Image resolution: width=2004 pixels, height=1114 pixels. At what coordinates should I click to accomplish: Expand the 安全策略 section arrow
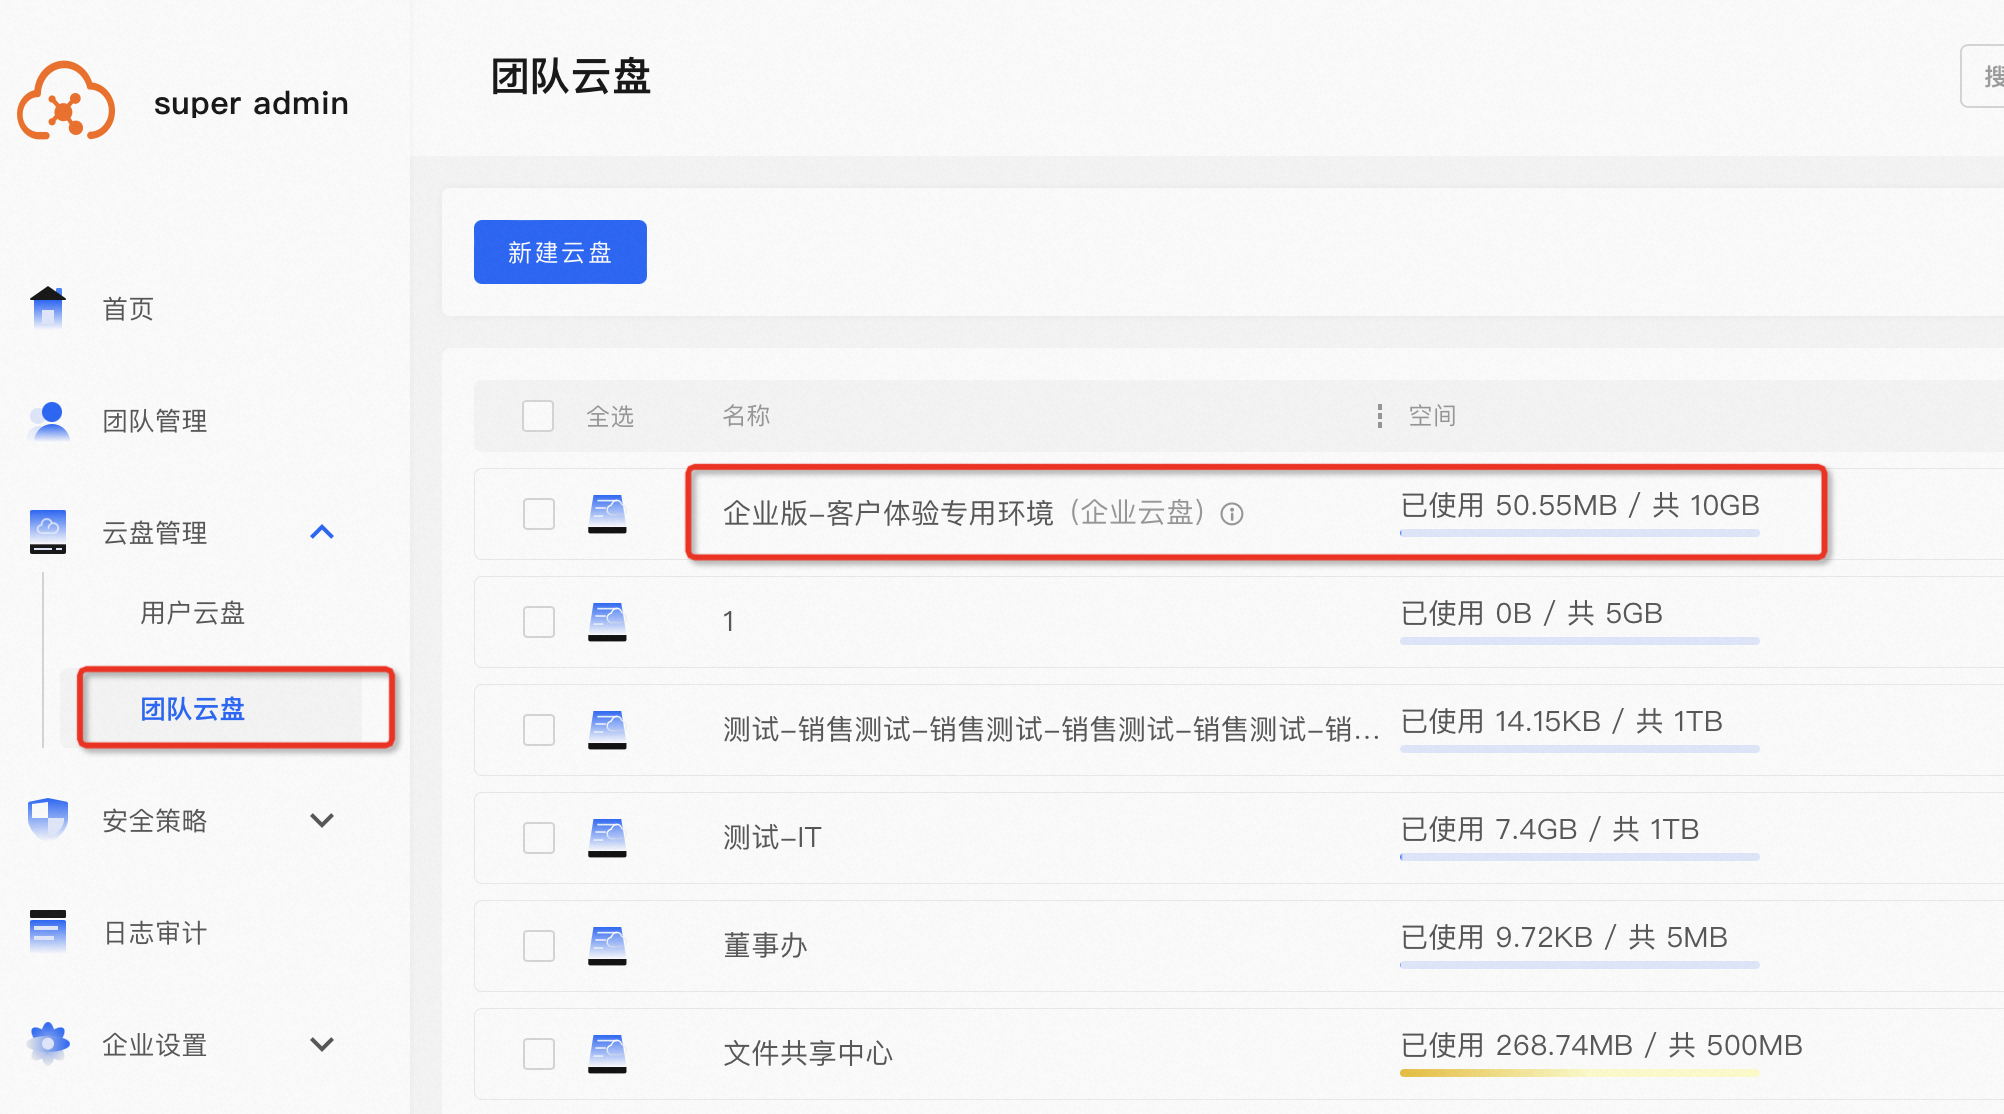[321, 820]
